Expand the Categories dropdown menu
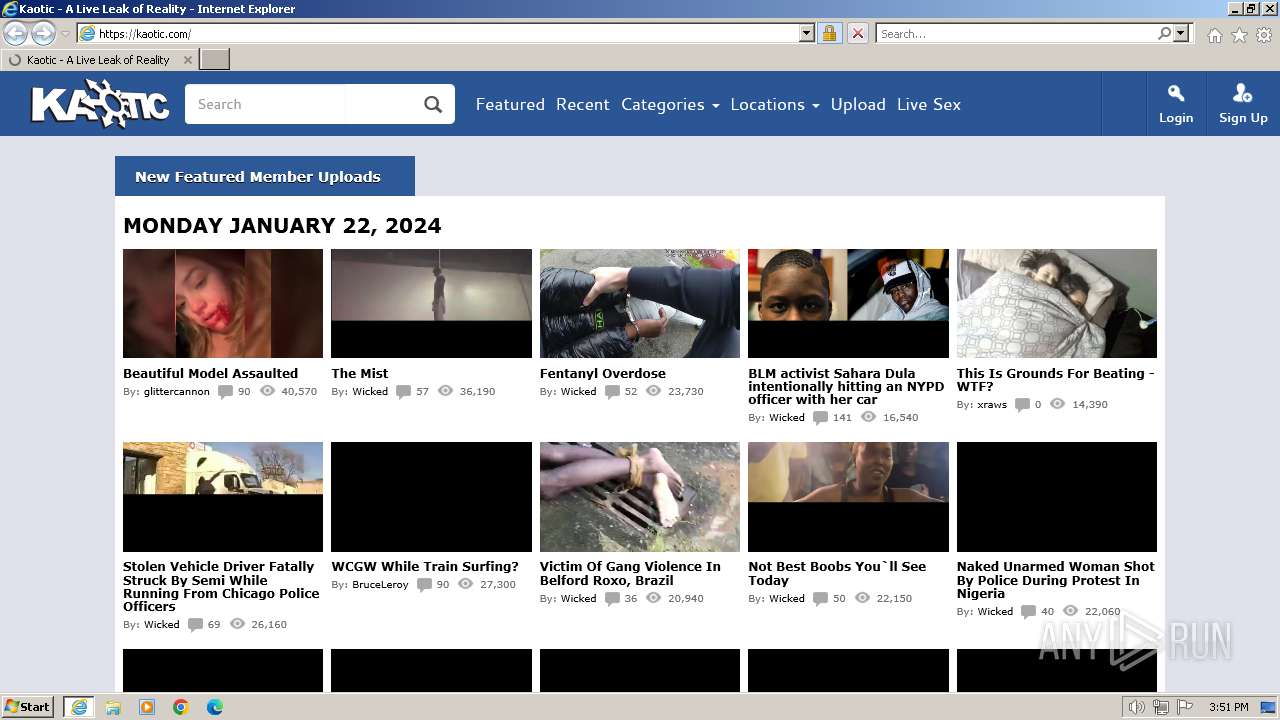 [x=670, y=104]
